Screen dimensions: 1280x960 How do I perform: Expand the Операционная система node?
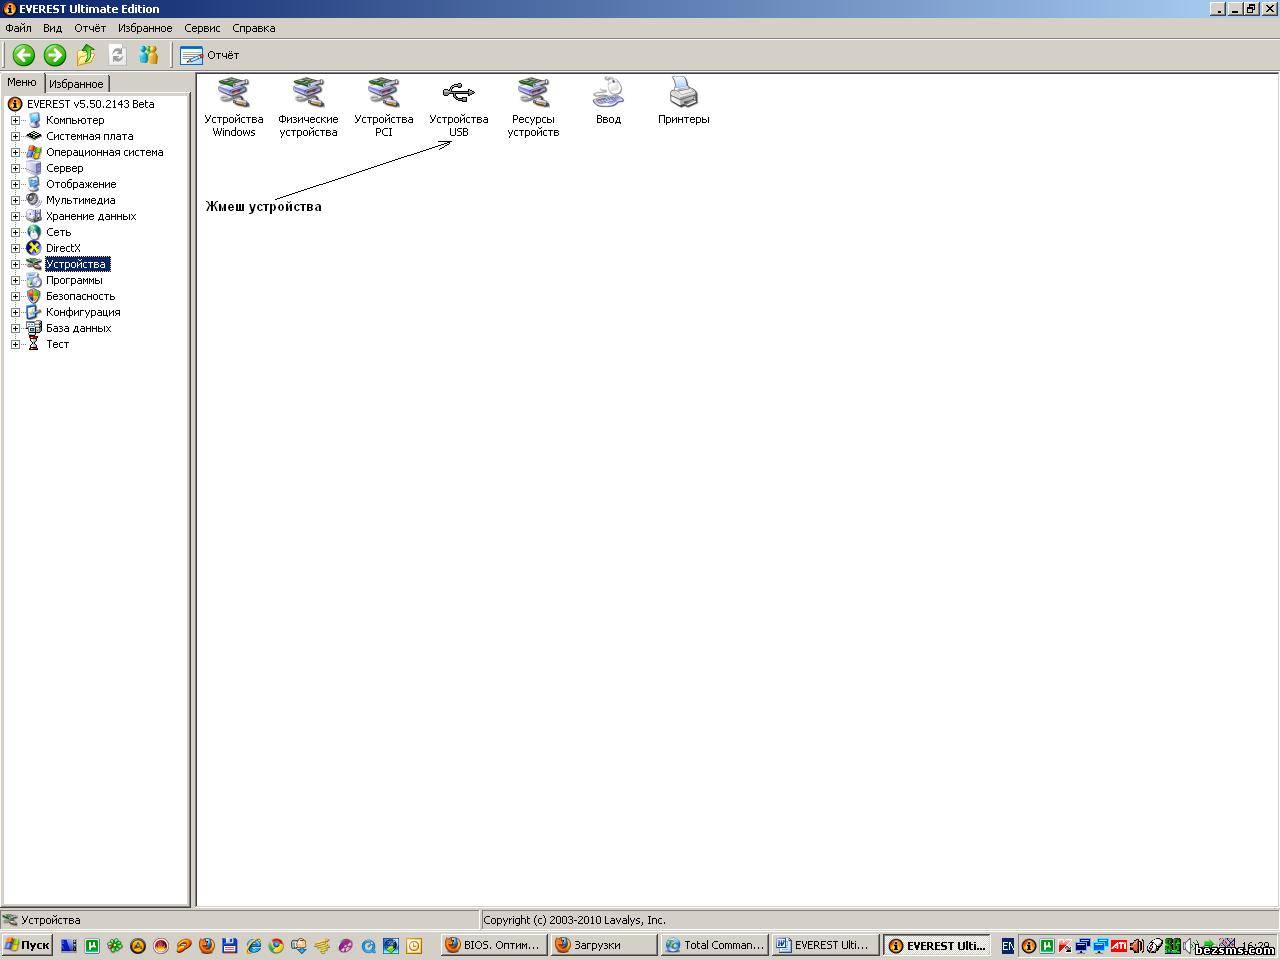tap(15, 152)
